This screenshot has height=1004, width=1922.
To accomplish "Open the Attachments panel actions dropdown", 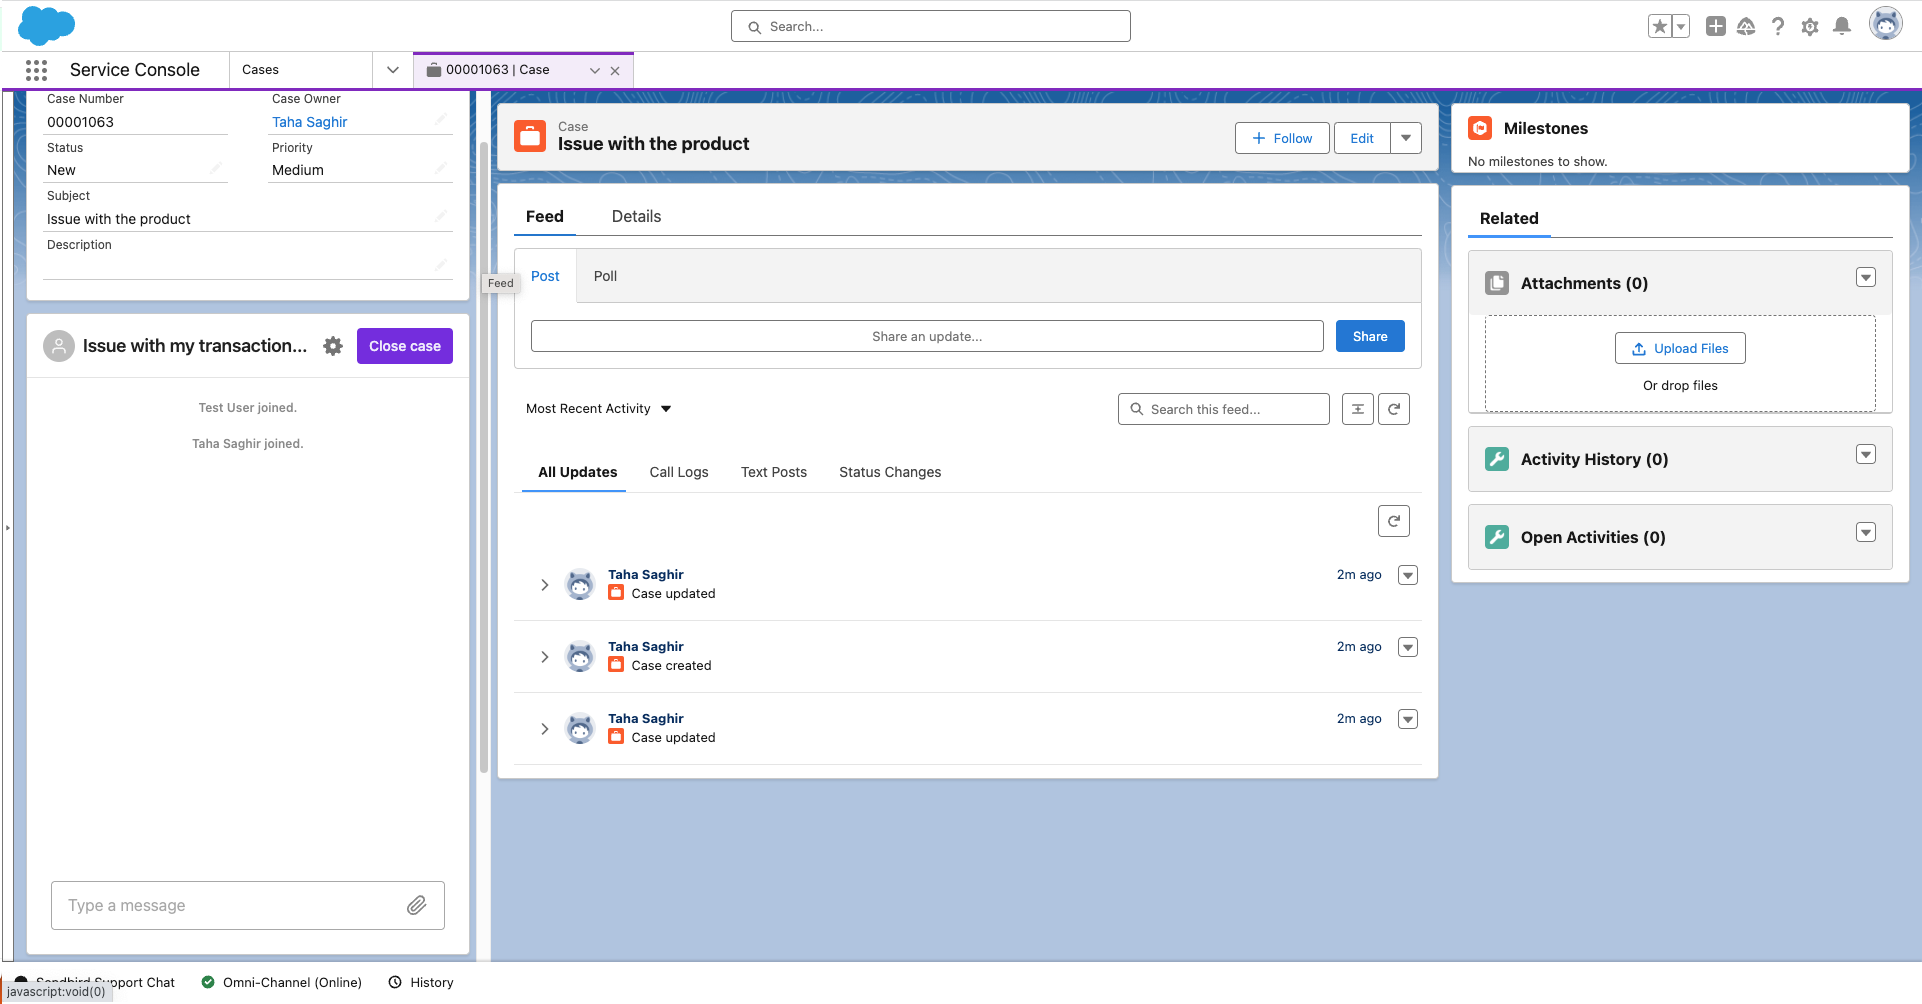I will pyautogui.click(x=1865, y=277).
